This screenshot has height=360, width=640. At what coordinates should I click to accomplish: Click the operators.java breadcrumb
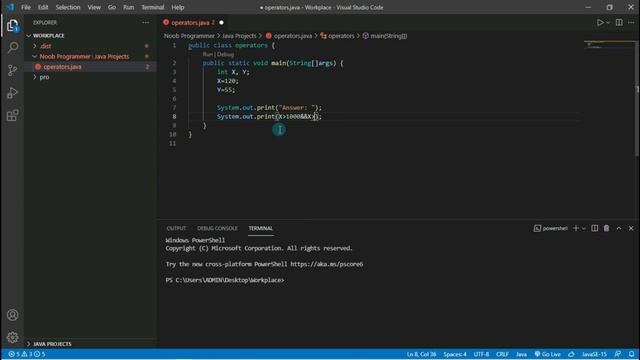coord(293,36)
